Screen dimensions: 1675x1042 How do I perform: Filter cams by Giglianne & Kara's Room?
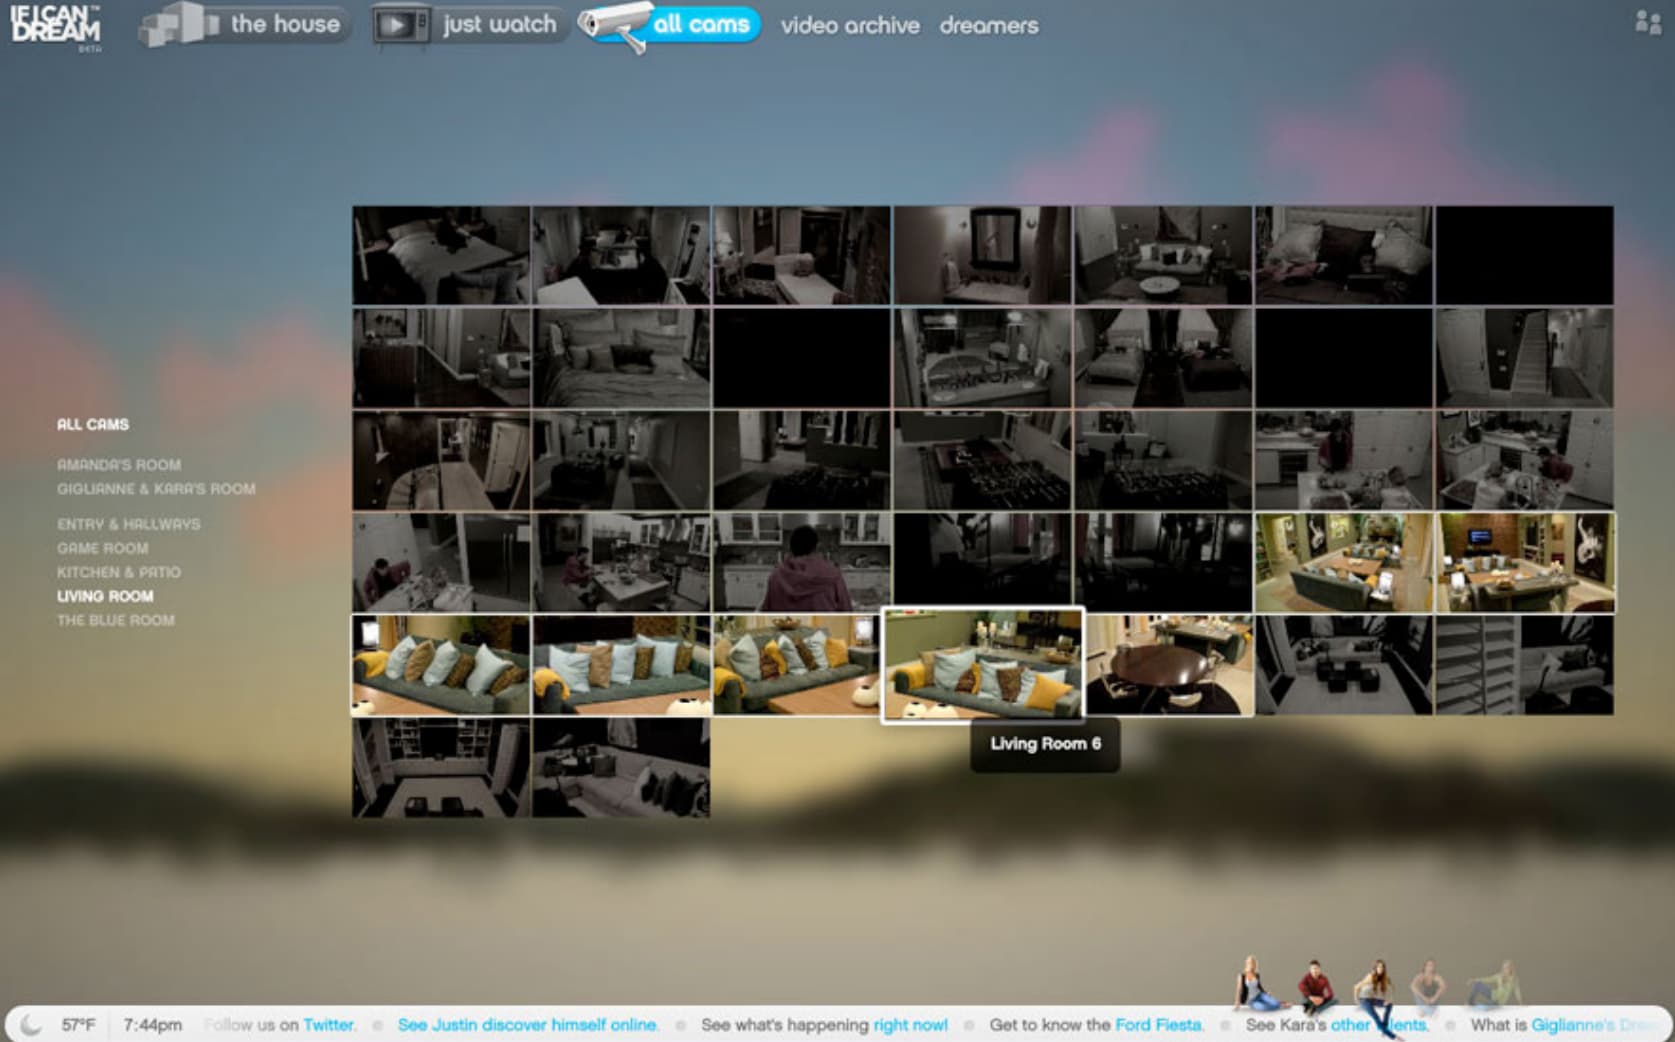156,489
